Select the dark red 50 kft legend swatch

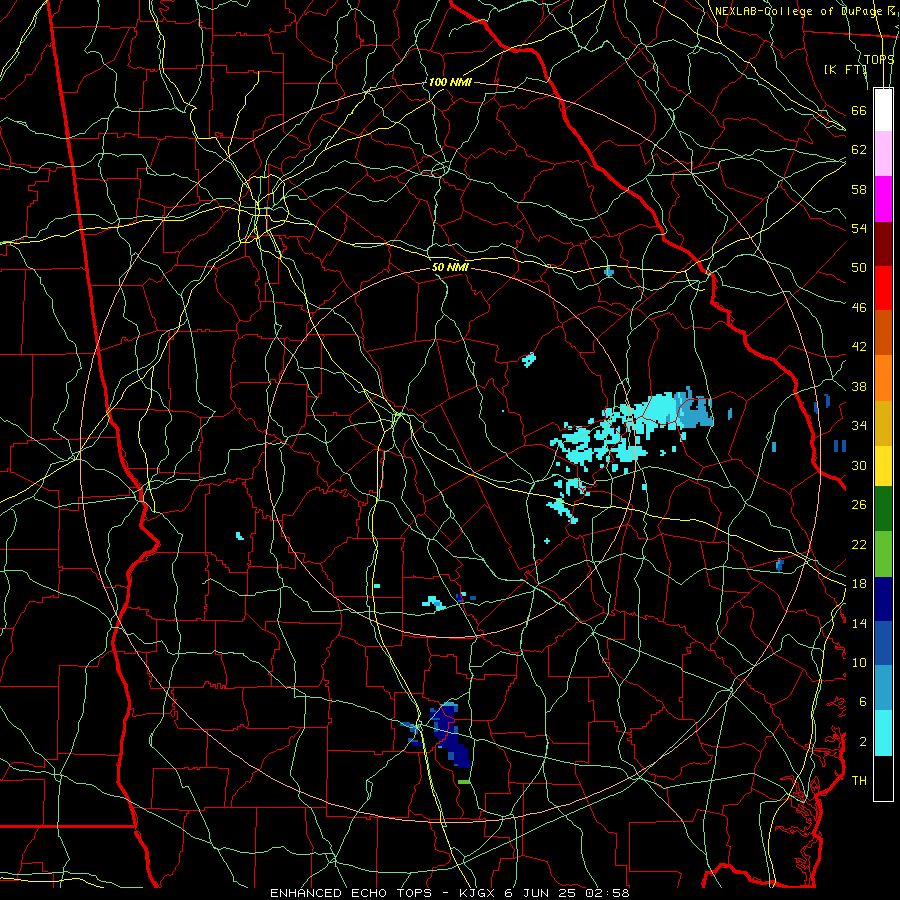pyautogui.click(x=883, y=243)
